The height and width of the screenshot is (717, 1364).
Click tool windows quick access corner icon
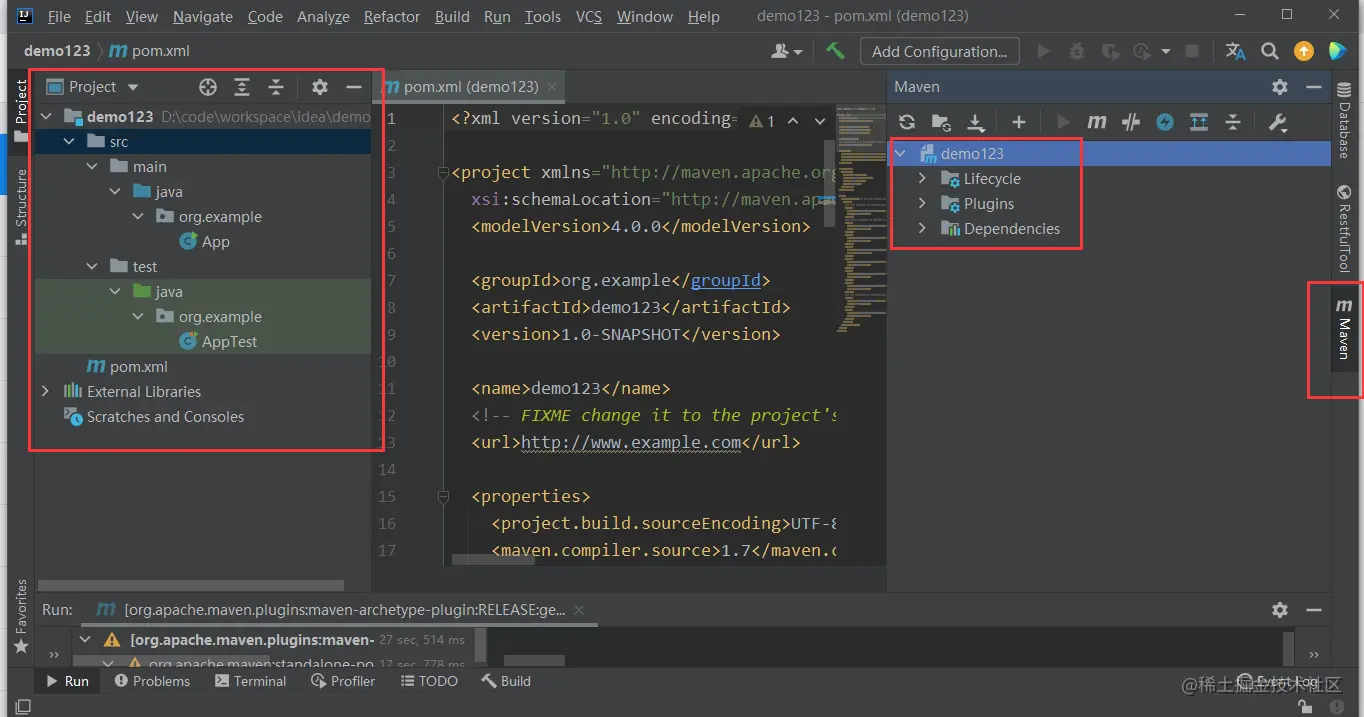(x=23, y=706)
